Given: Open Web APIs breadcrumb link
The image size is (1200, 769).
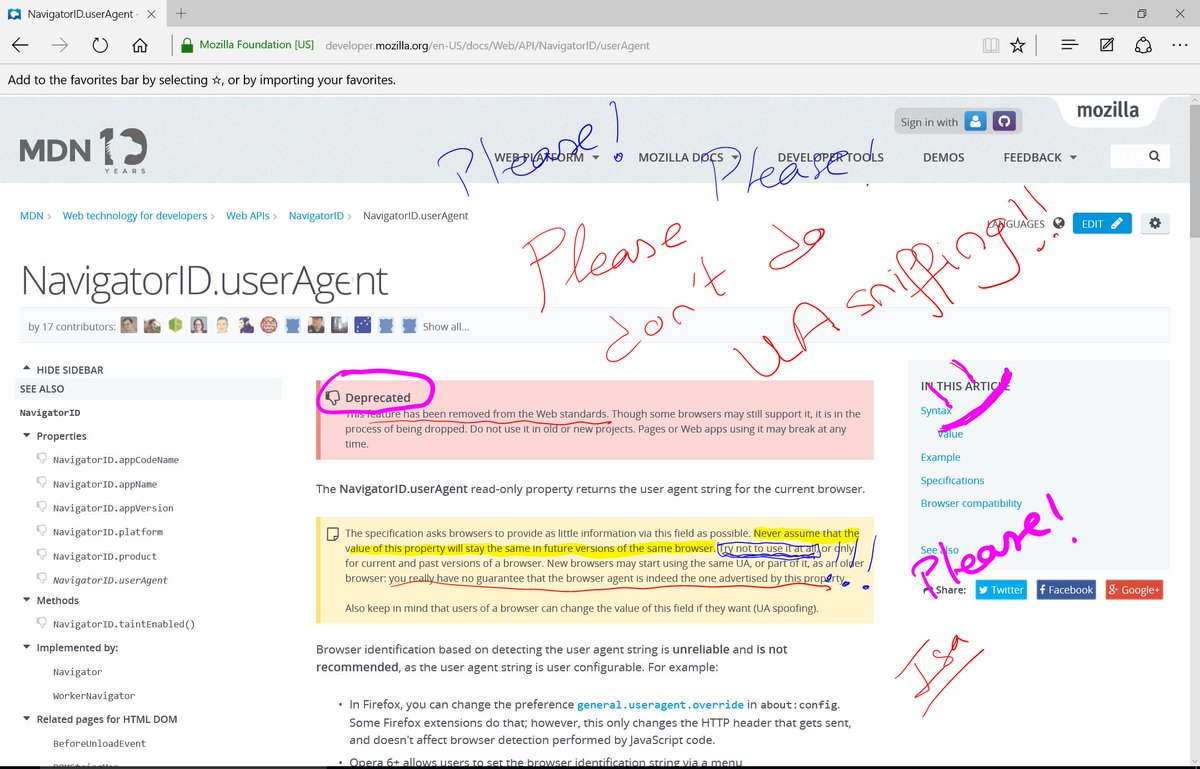Looking at the screenshot, I should (248, 215).
